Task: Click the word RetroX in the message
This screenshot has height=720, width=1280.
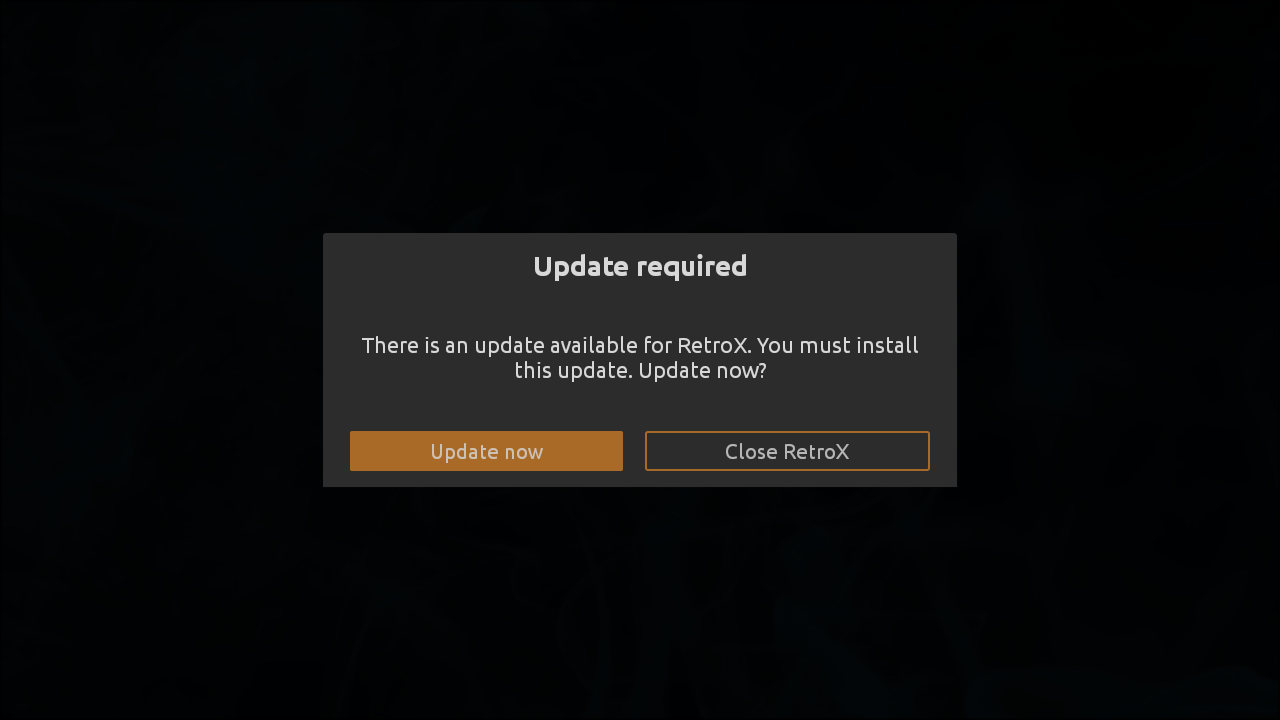Action: [713, 345]
